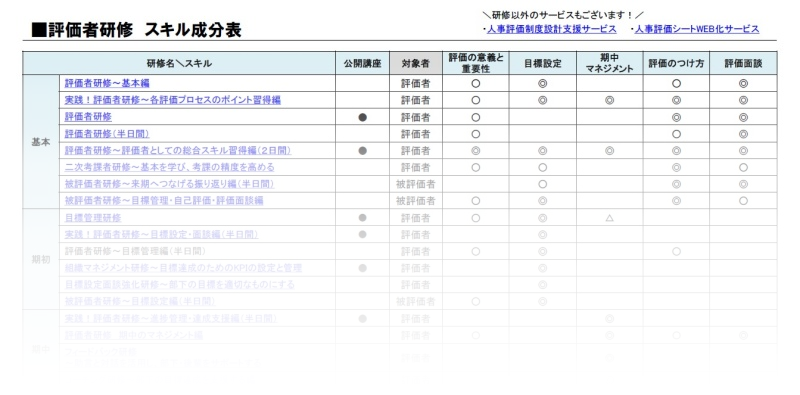This screenshot has height=395, width=800.
Task: Click the 公開講座 dot in 目標管理研修 row
Action: [363, 218]
